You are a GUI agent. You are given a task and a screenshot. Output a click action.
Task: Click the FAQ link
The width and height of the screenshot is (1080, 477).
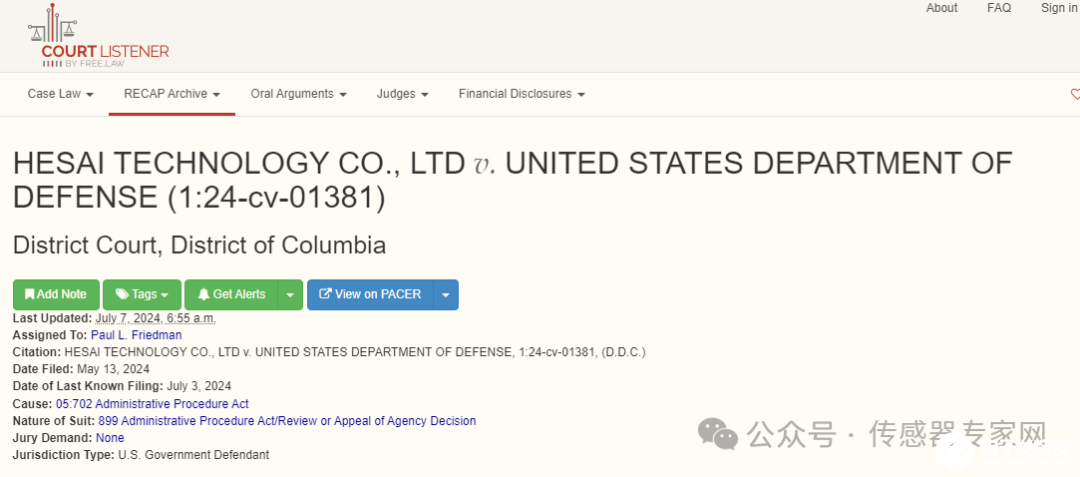[999, 8]
